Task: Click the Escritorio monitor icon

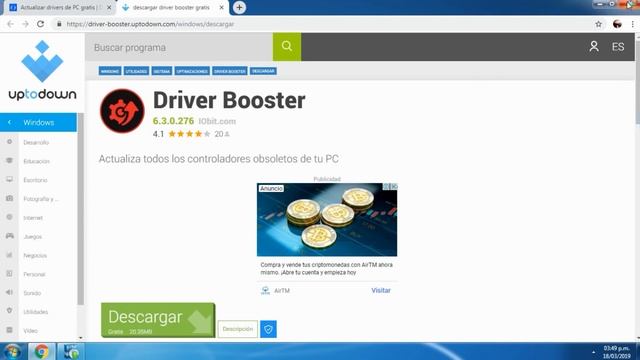Action: (x=9, y=179)
